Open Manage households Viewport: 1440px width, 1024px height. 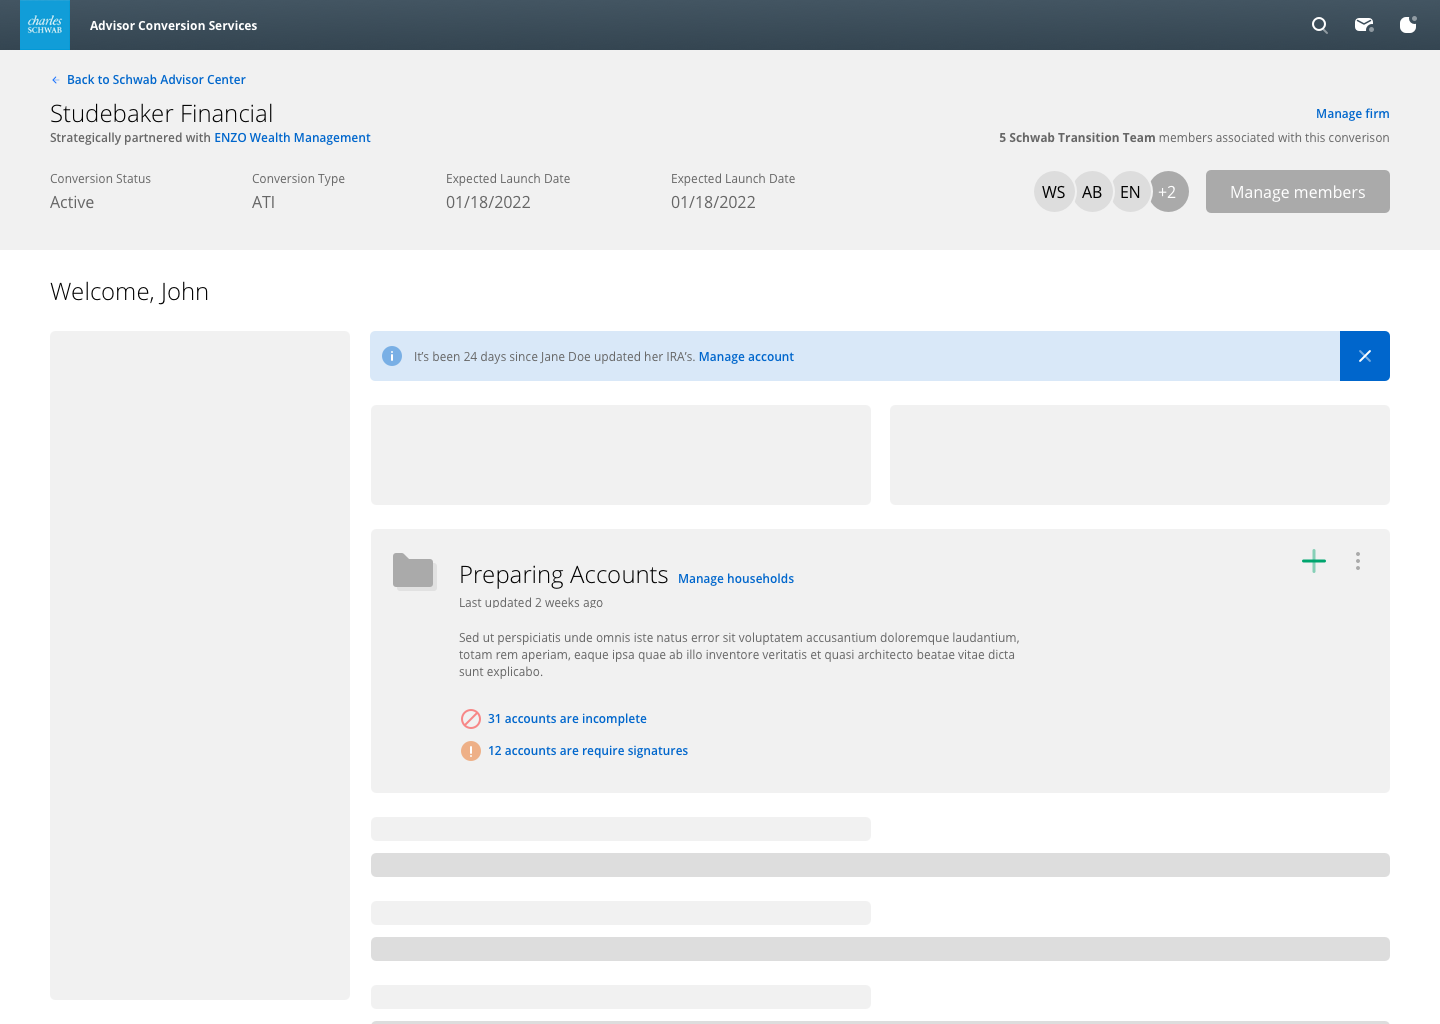tap(735, 578)
